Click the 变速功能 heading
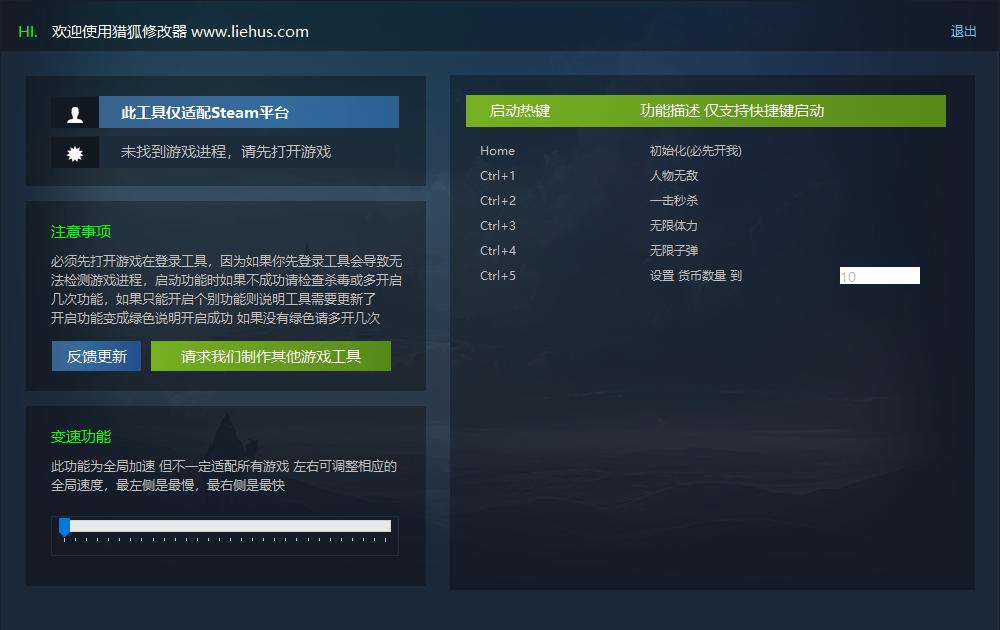The image size is (1000, 630). pyautogui.click(x=81, y=437)
